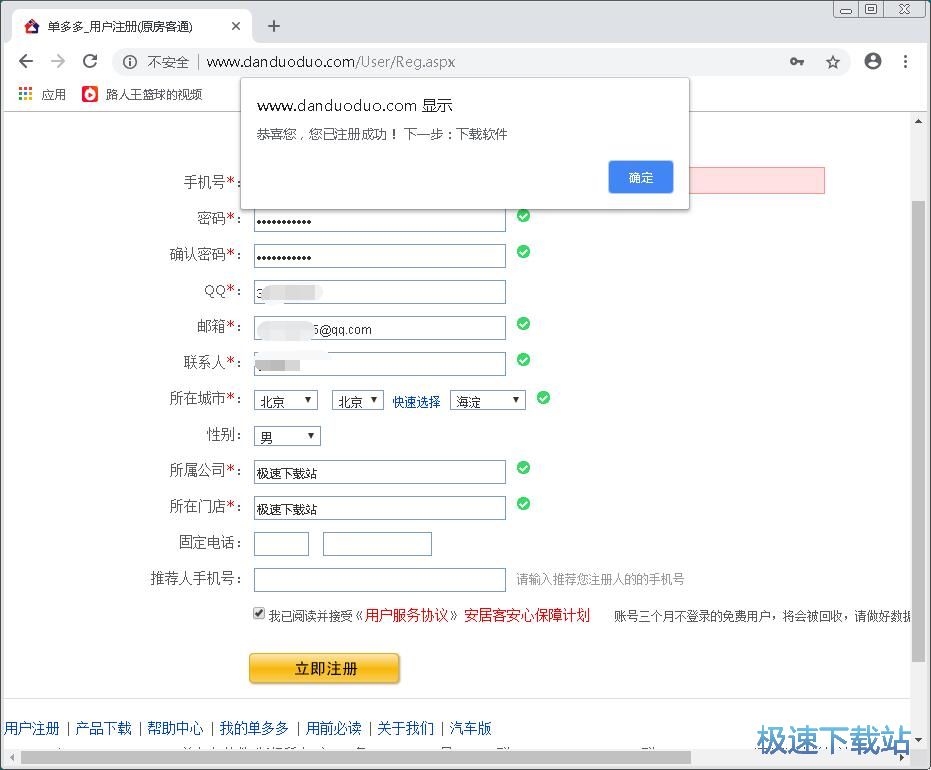Click the 固定电话 area code field

pyautogui.click(x=281, y=544)
